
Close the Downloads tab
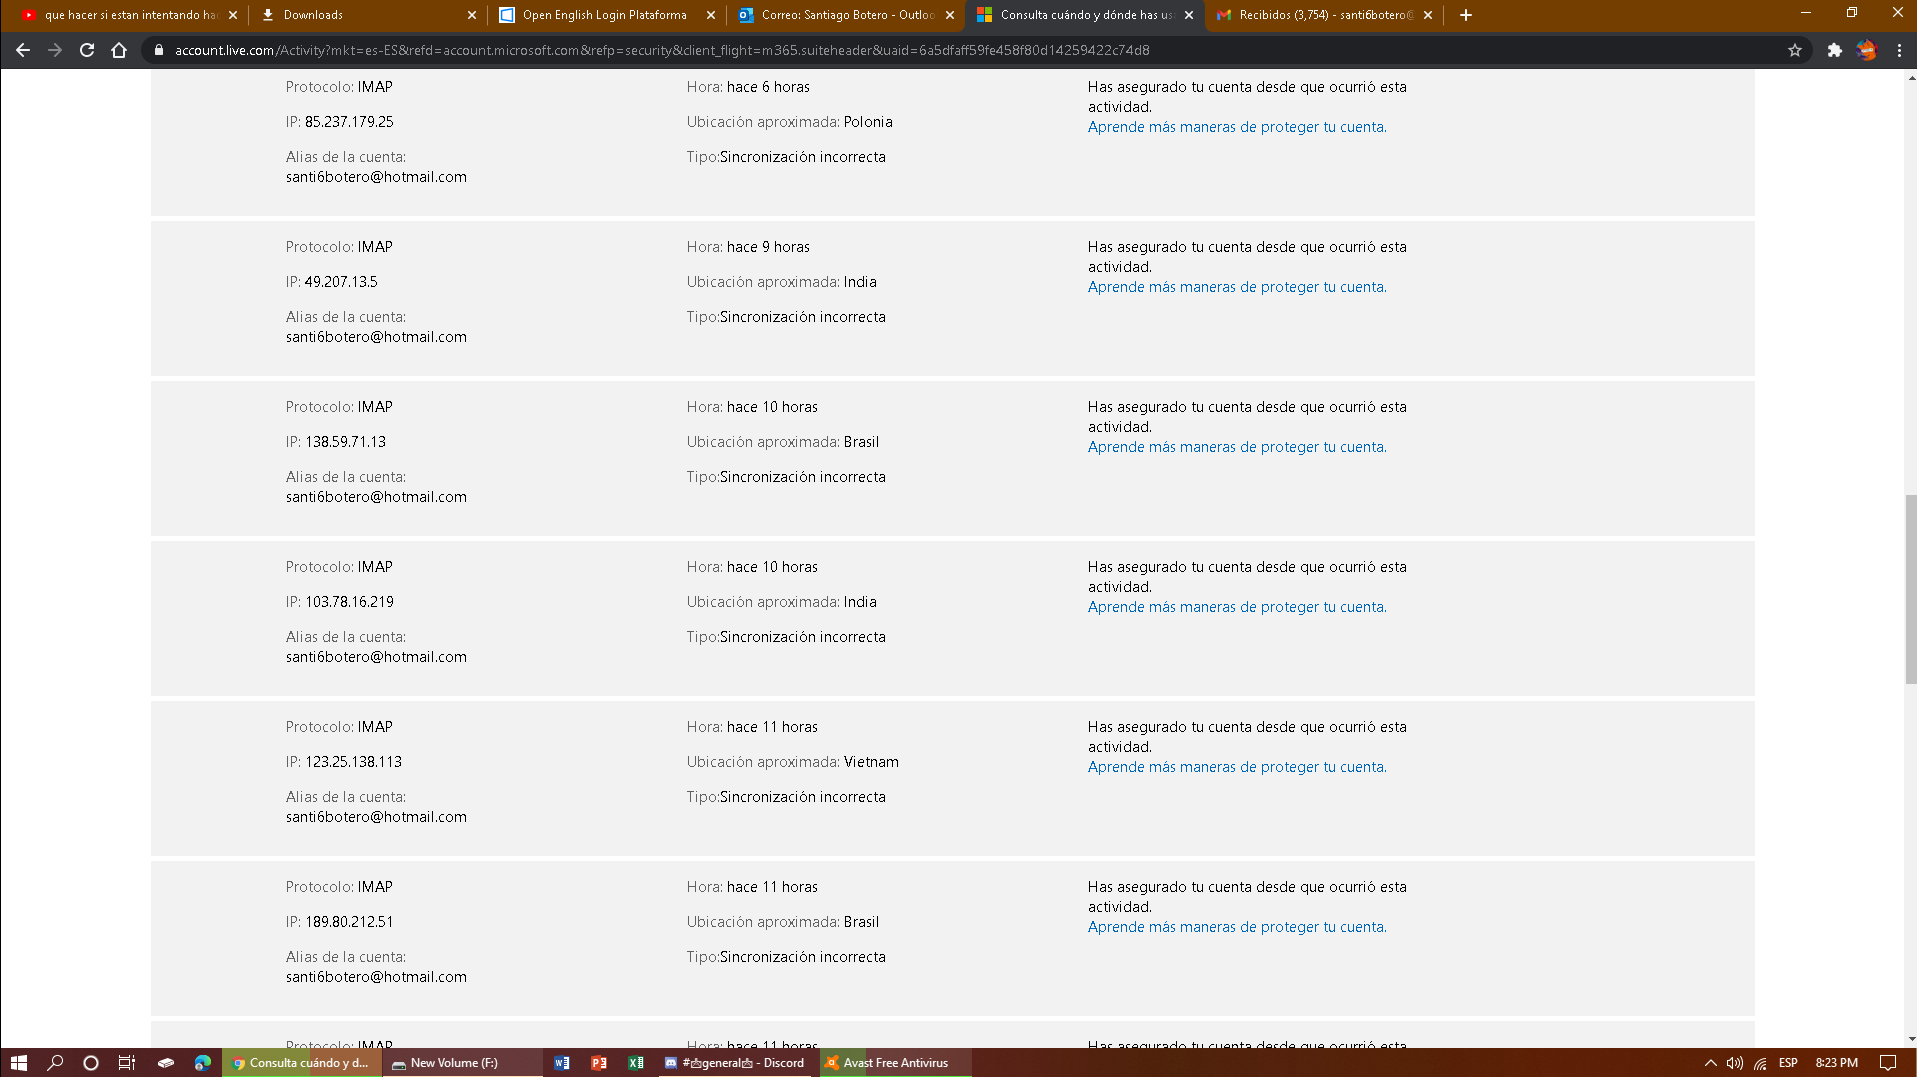pyautogui.click(x=472, y=15)
